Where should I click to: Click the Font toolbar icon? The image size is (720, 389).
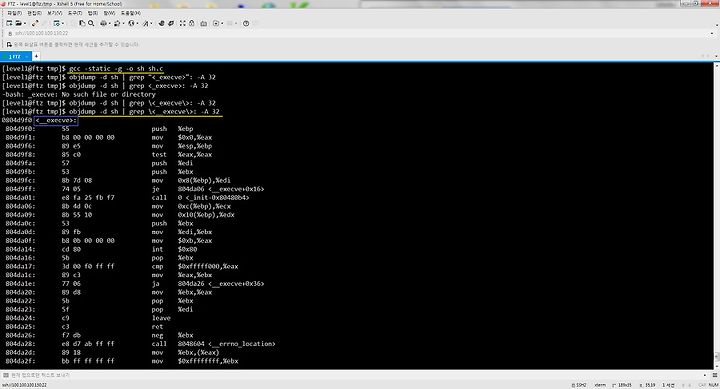coord(146,23)
